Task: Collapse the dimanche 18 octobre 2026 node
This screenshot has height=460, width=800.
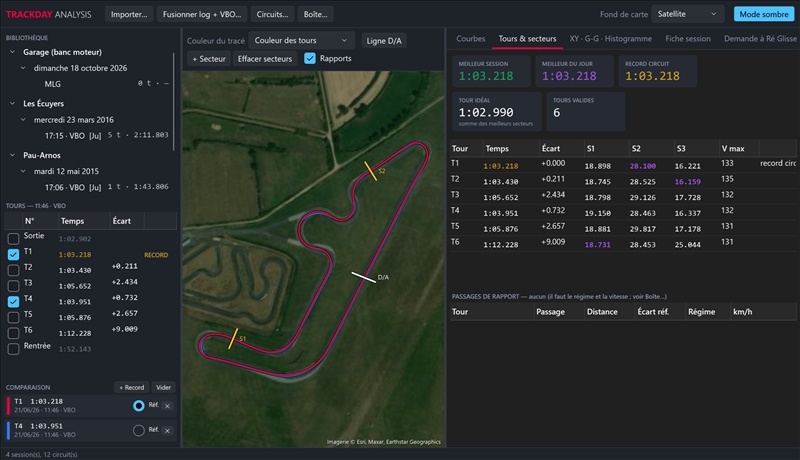Action: 23,68
